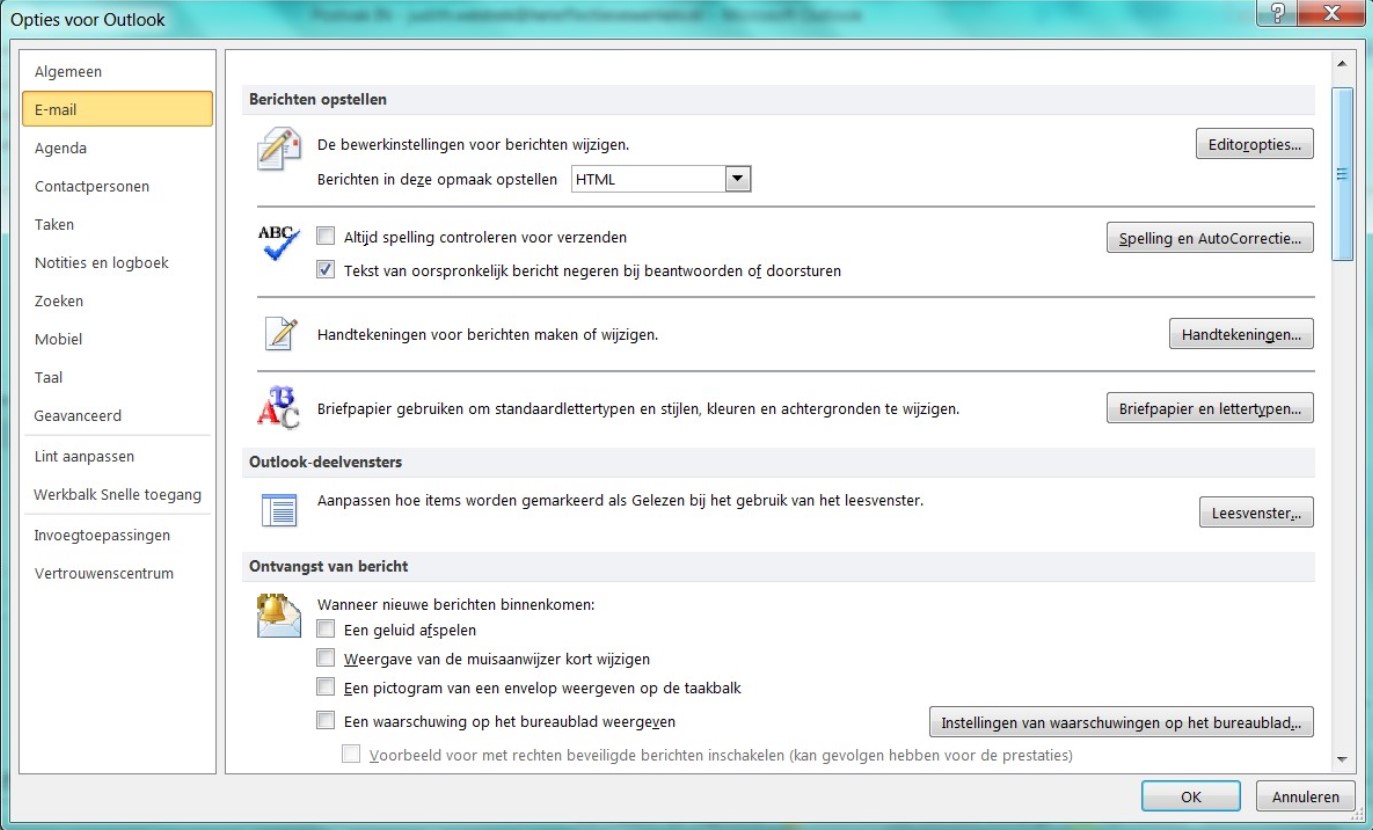Select the Mobiel category

(118, 339)
